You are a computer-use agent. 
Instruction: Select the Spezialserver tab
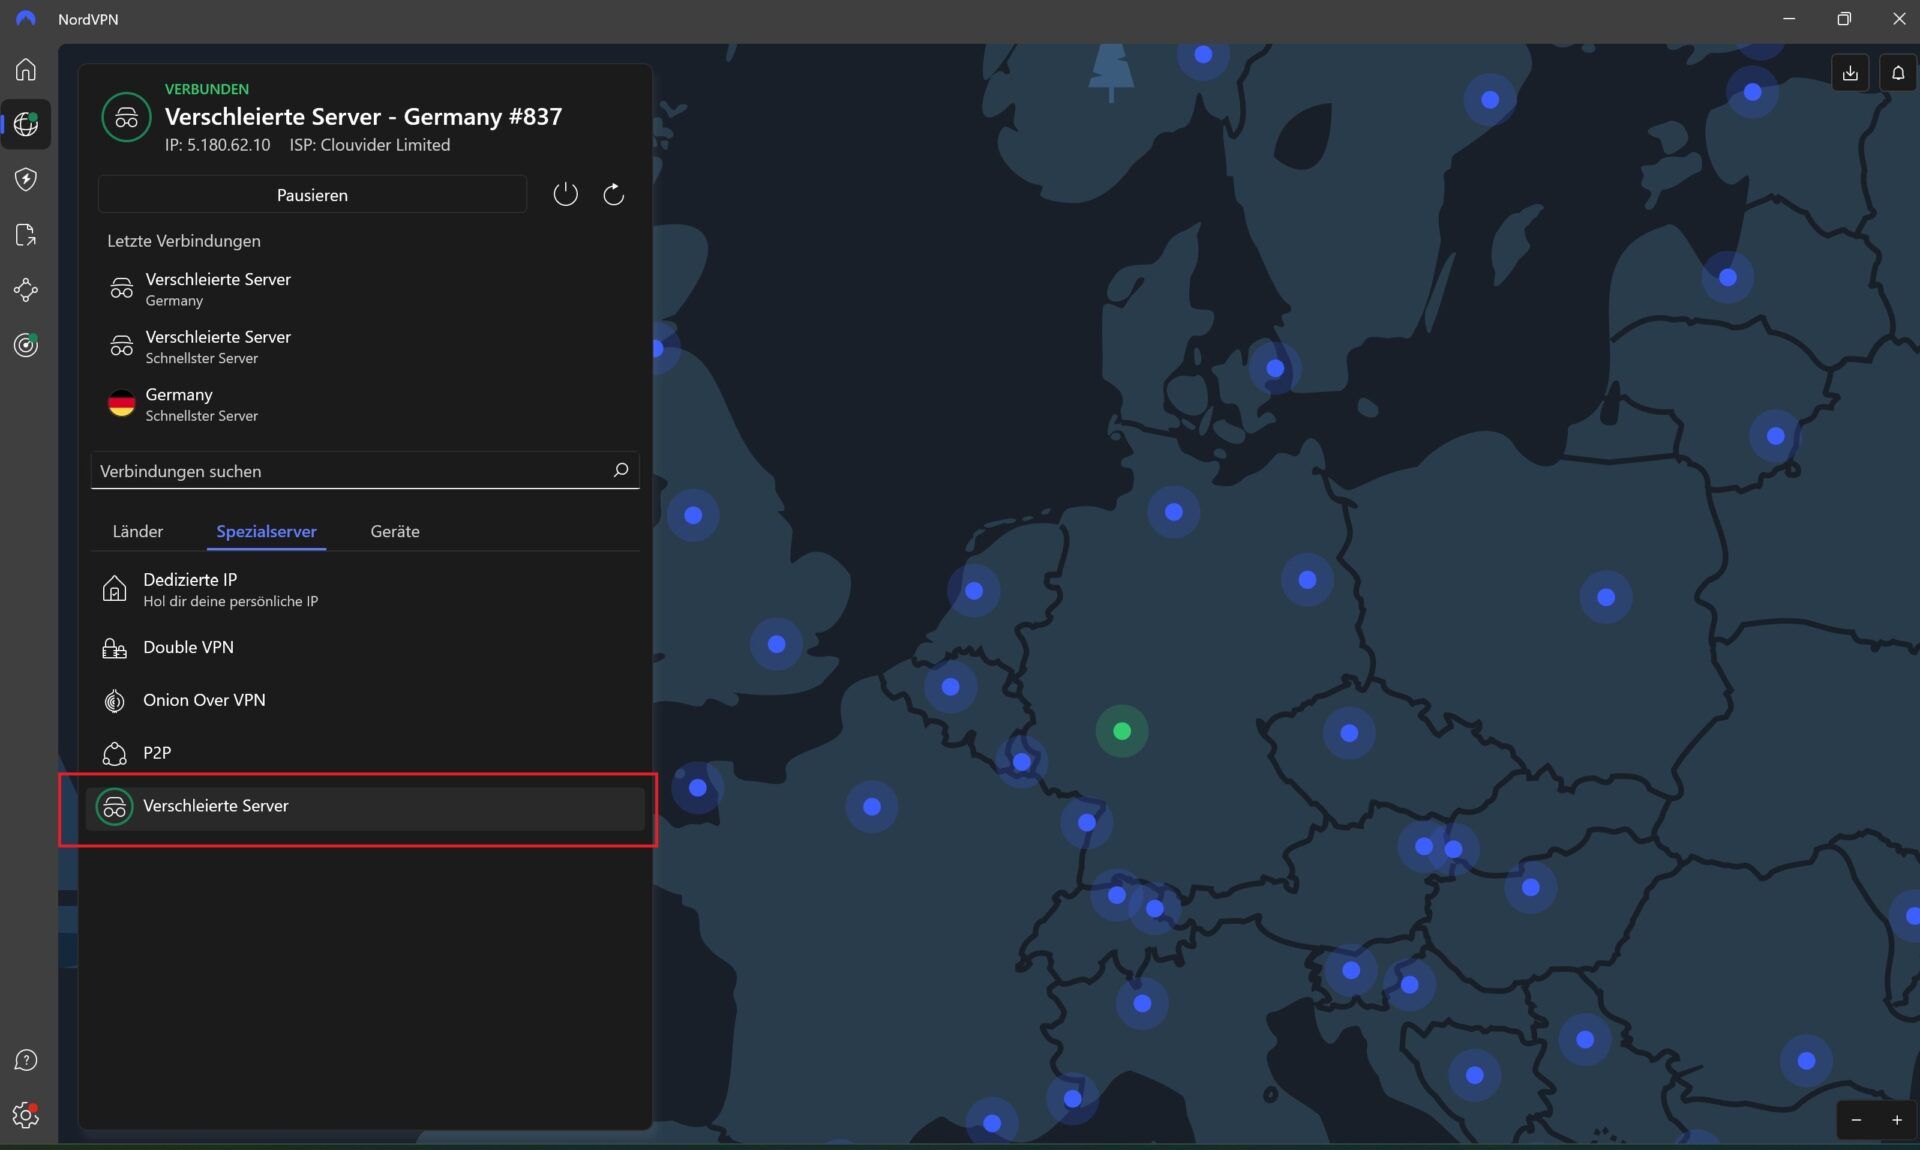[x=266, y=531]
